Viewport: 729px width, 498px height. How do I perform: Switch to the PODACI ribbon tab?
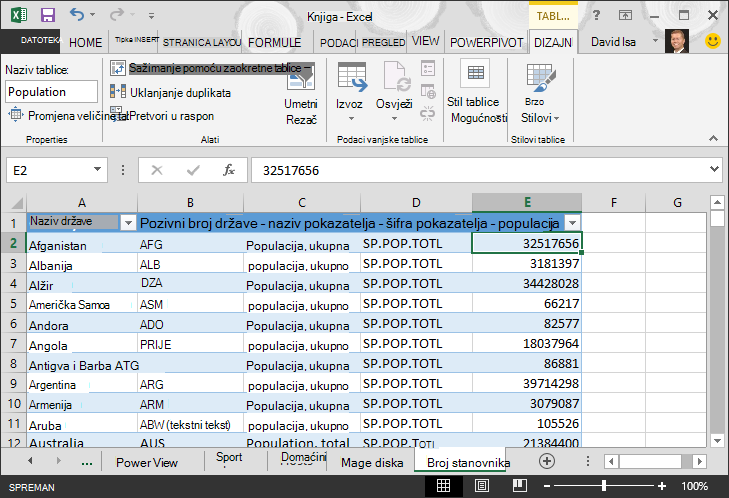[x=339, y=43]
